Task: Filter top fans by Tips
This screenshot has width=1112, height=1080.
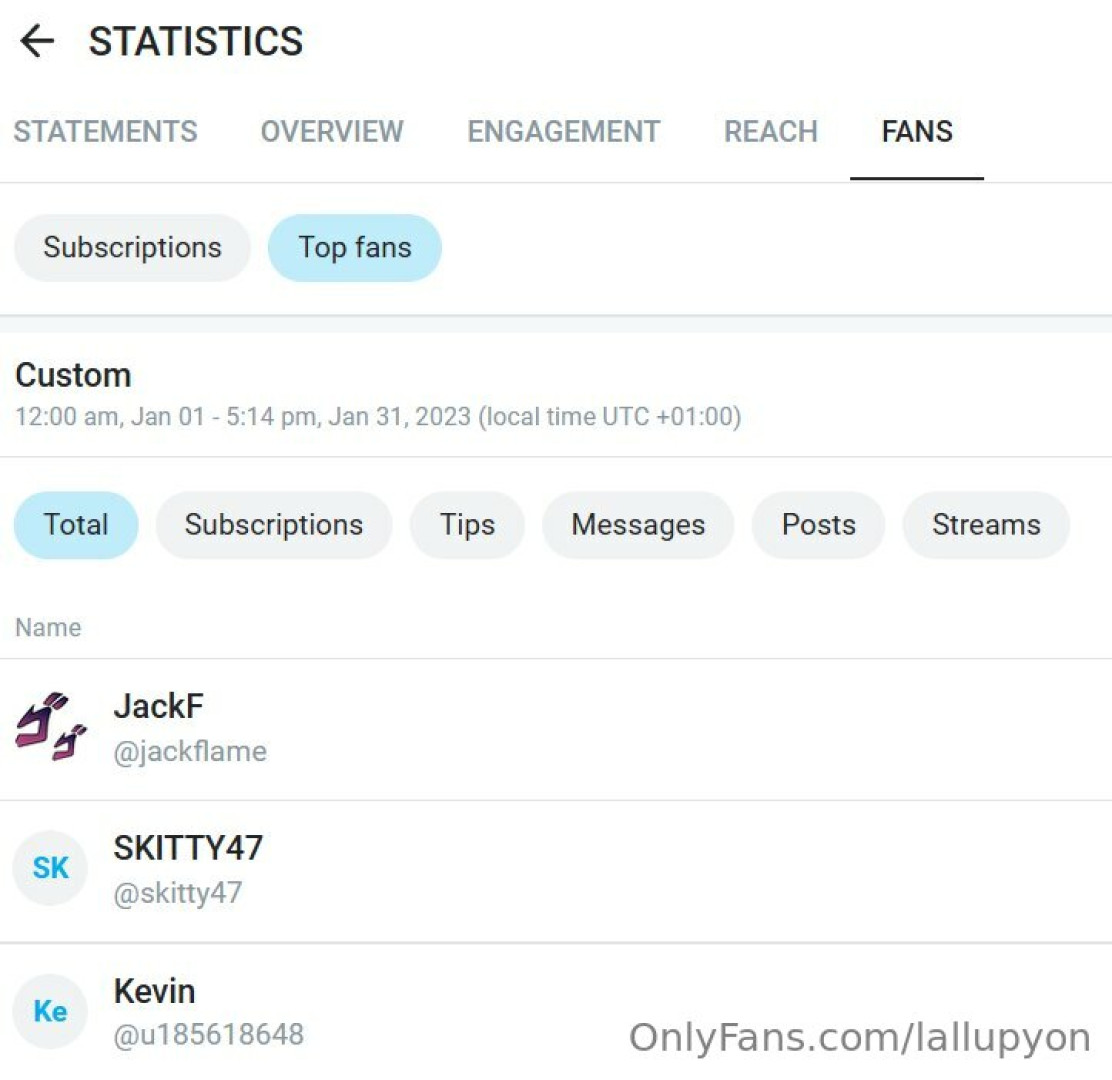Action: 467,525
